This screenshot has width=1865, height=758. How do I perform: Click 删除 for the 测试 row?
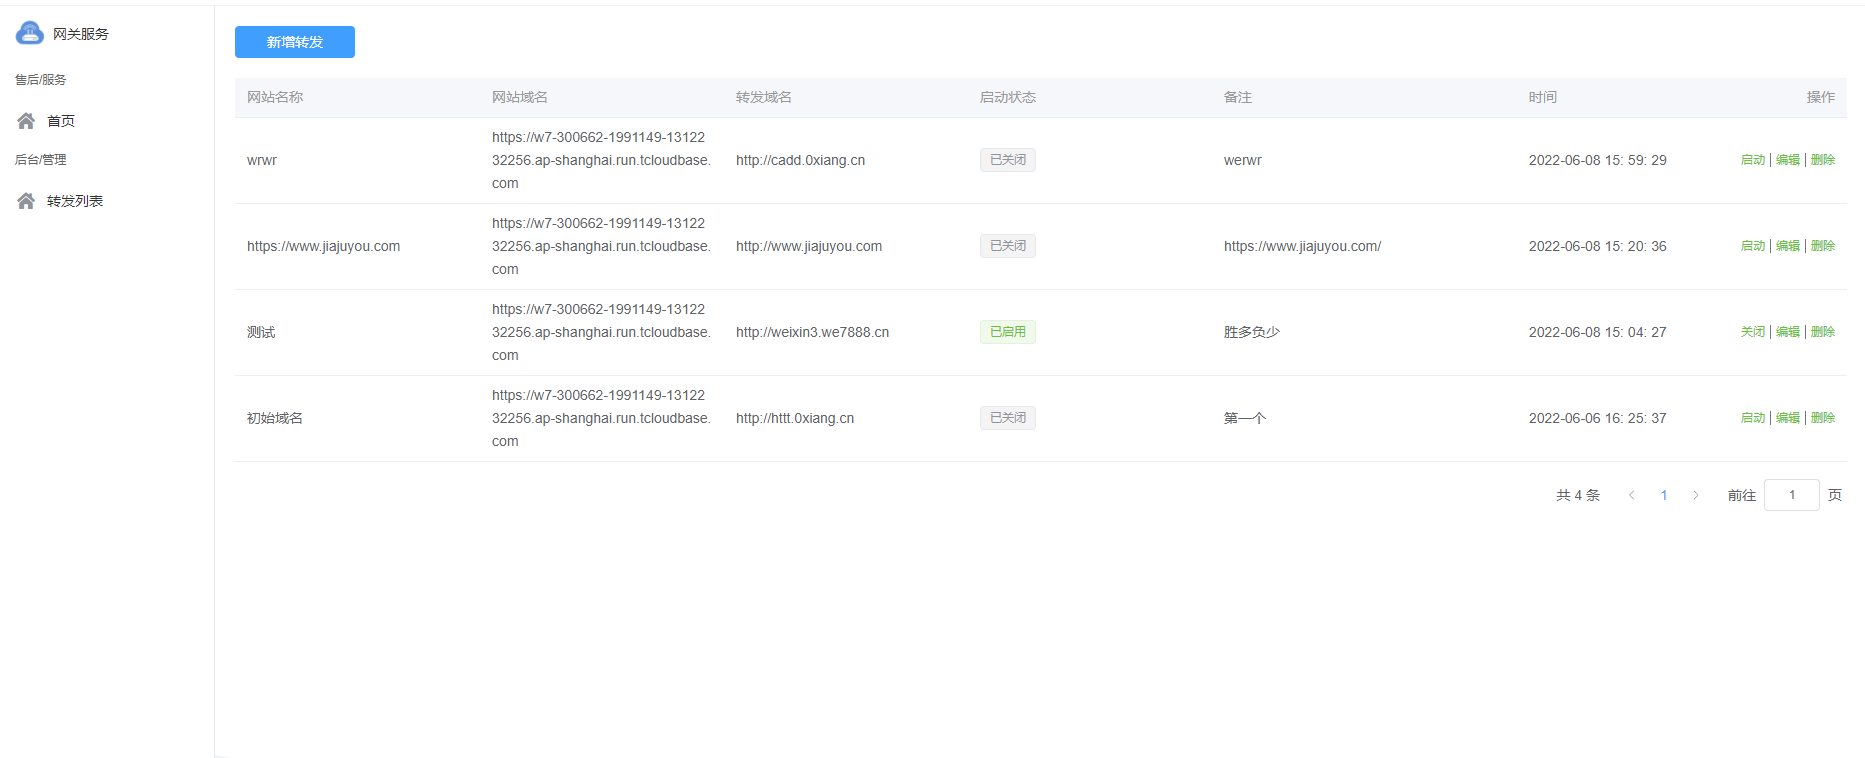click(x=1823, y=332)
